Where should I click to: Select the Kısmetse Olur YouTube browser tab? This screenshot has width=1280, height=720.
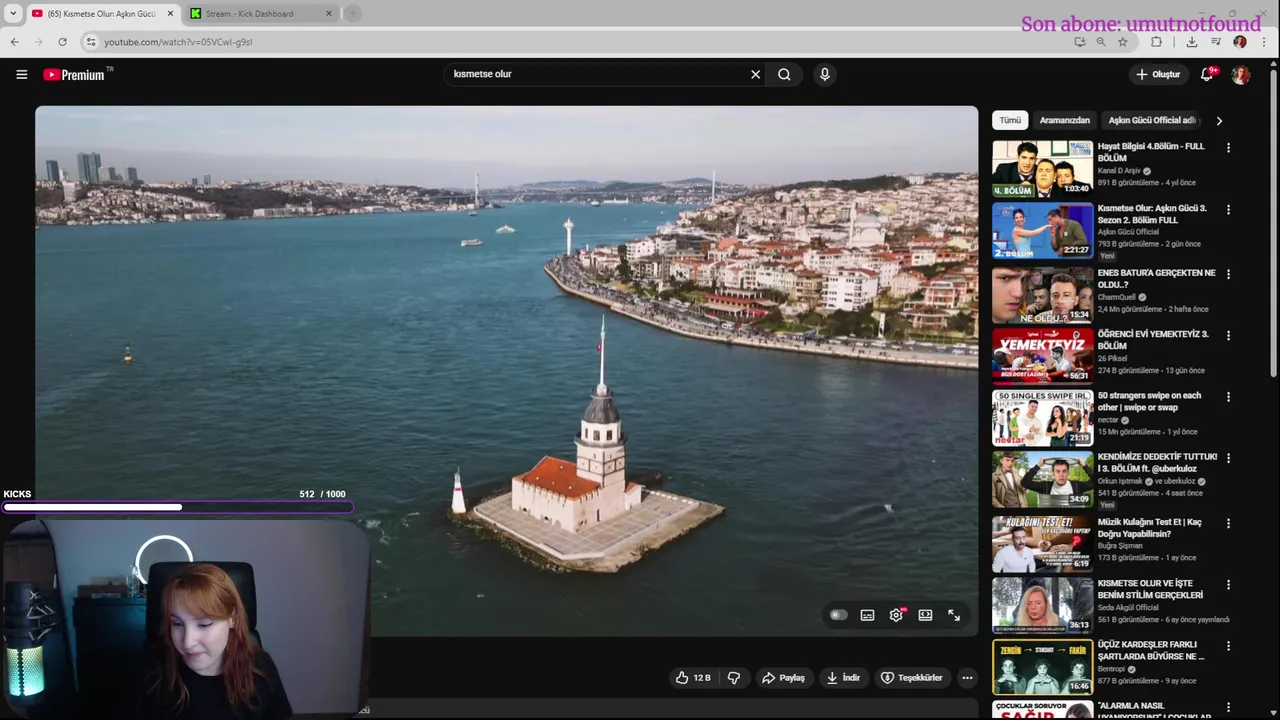[100, 13]
